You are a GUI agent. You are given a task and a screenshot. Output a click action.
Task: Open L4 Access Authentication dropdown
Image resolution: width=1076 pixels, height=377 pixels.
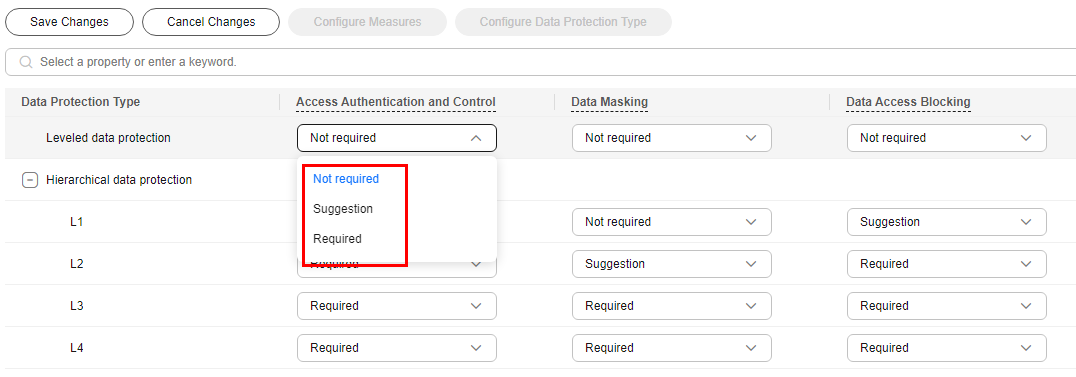pyautogui.click(x=397, y=347)
